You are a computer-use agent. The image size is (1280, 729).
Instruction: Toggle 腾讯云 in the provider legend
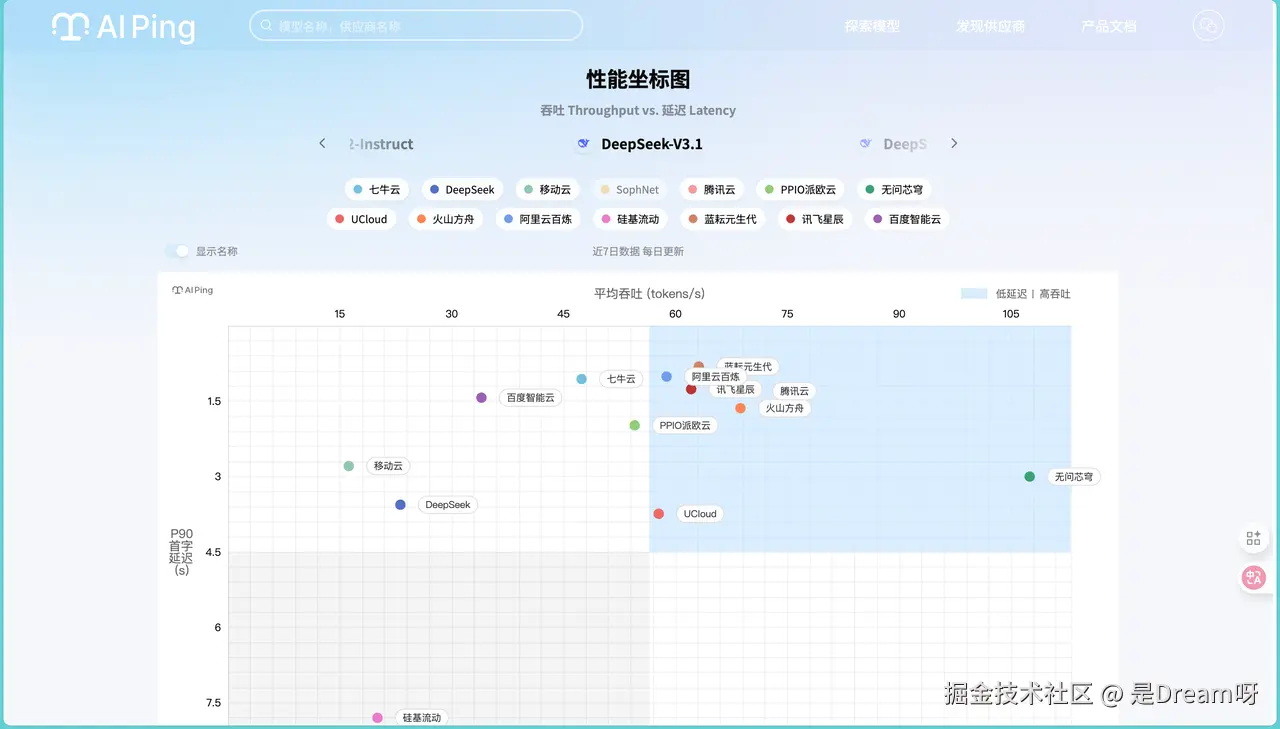[x=712, y=189]
